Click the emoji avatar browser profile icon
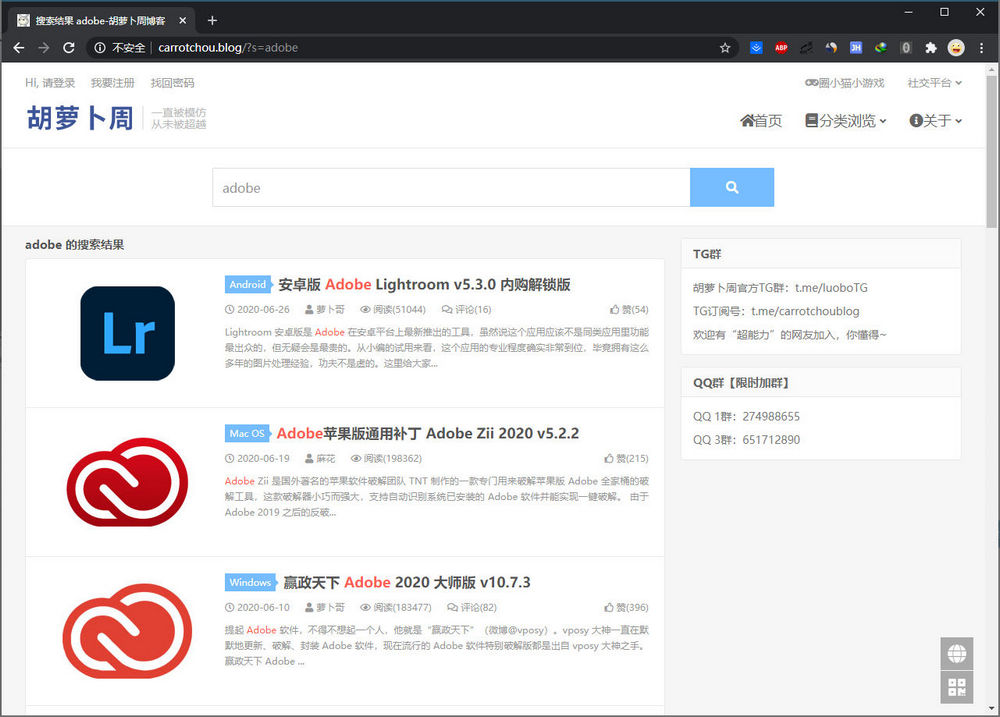Image resolution: width=1000 pixels, height=717 pixels. point(957,47)
